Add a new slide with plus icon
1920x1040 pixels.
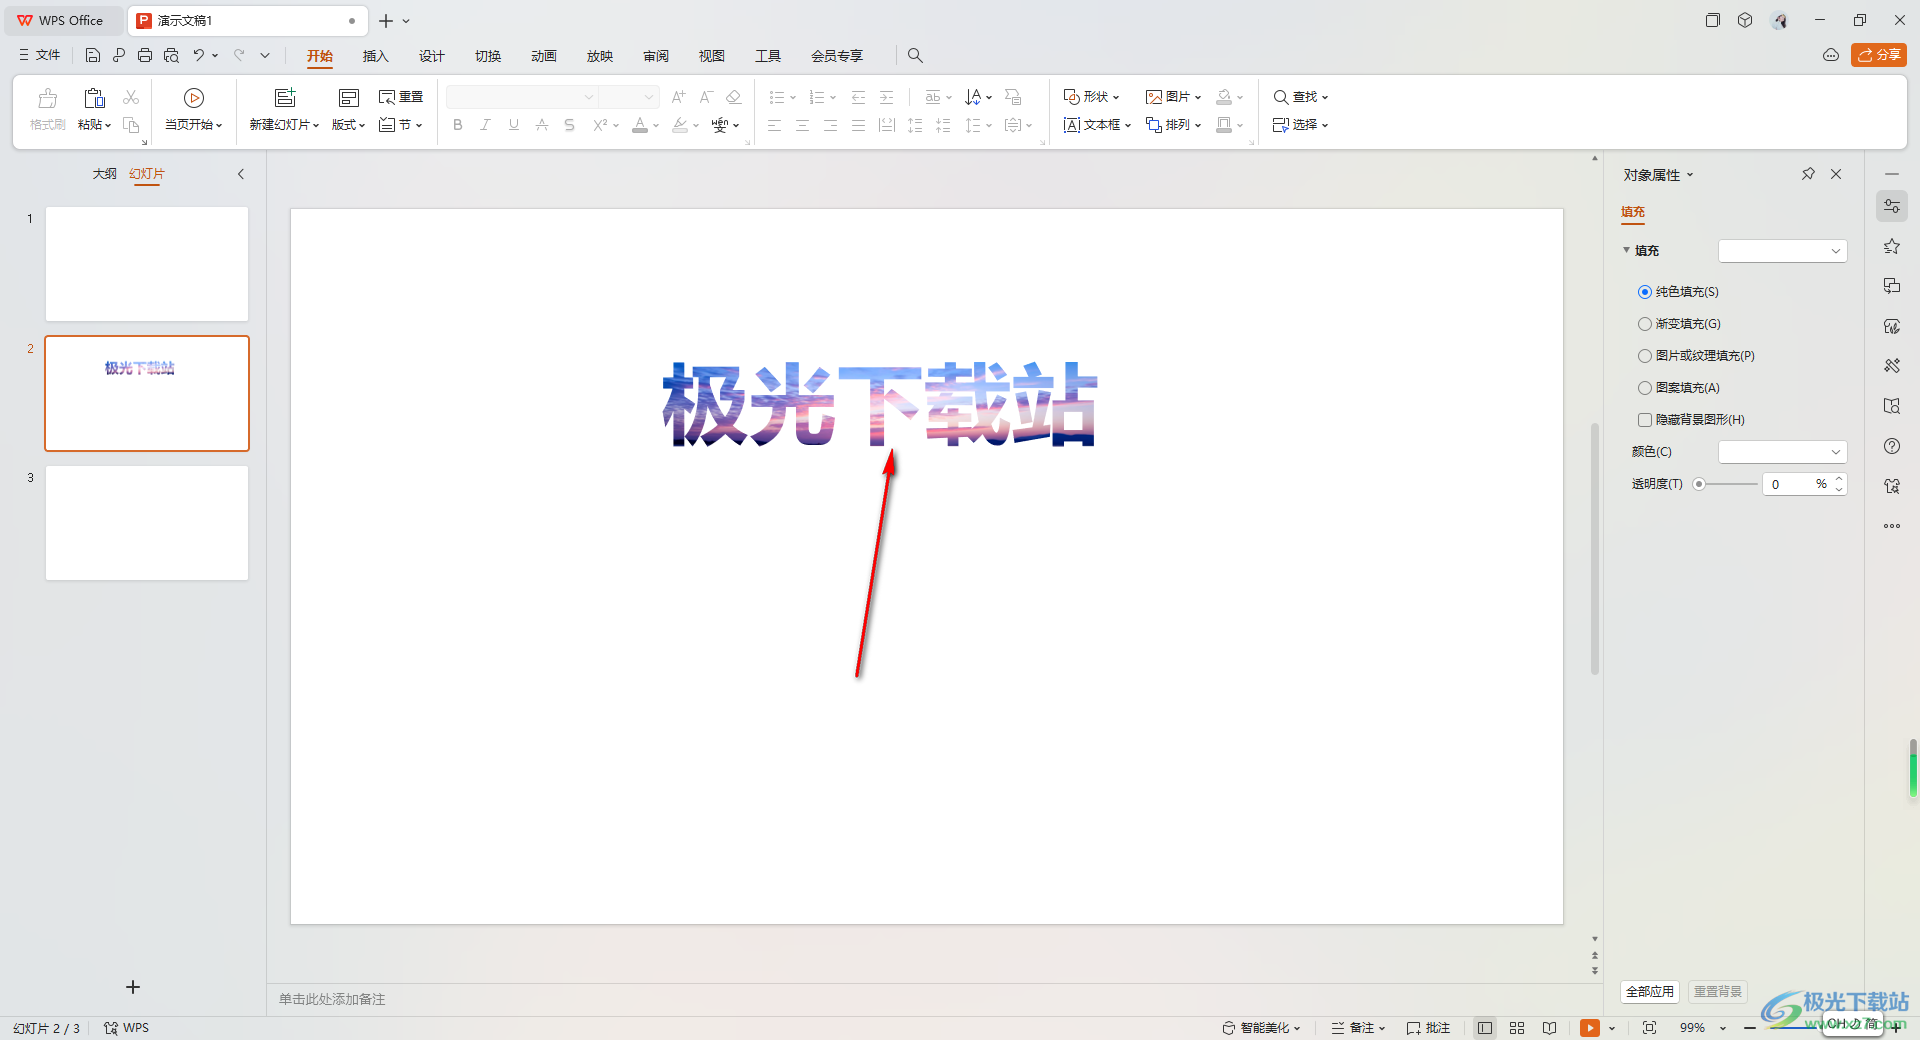point(133,987)
